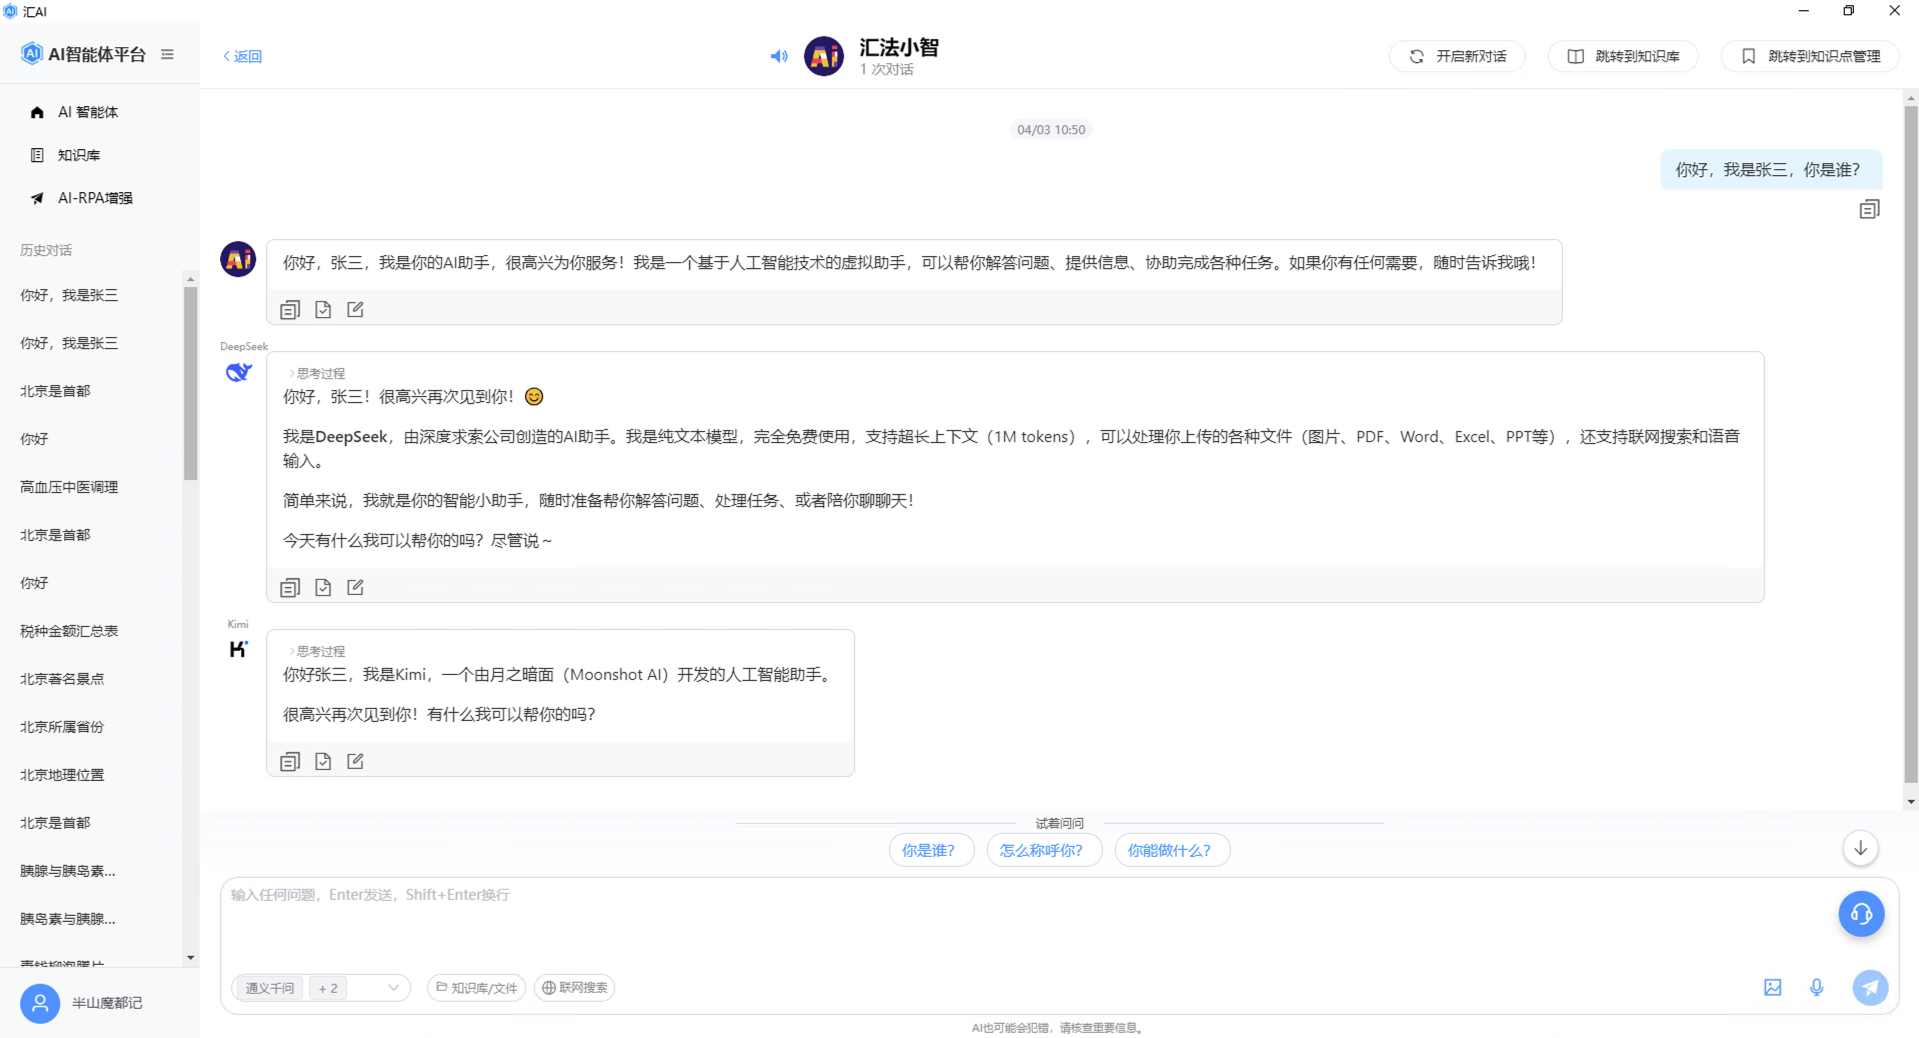Expand DeepSeek's 思考过程 section

tap(317, 373)
